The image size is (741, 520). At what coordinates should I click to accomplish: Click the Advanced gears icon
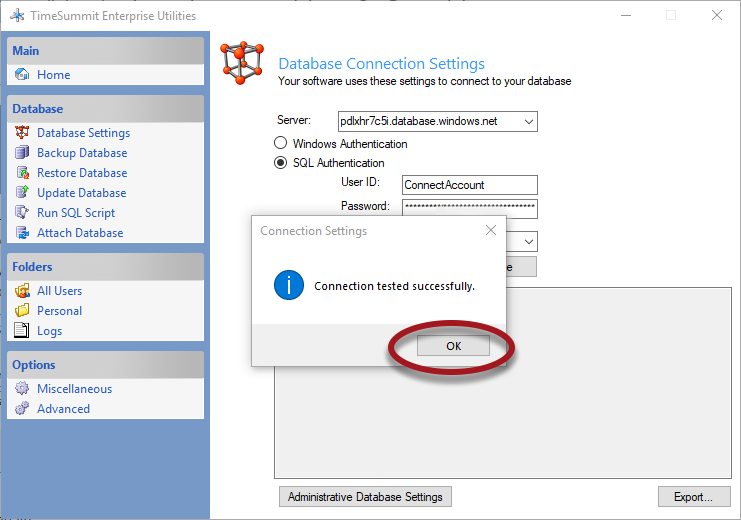(x=22, y=408)
